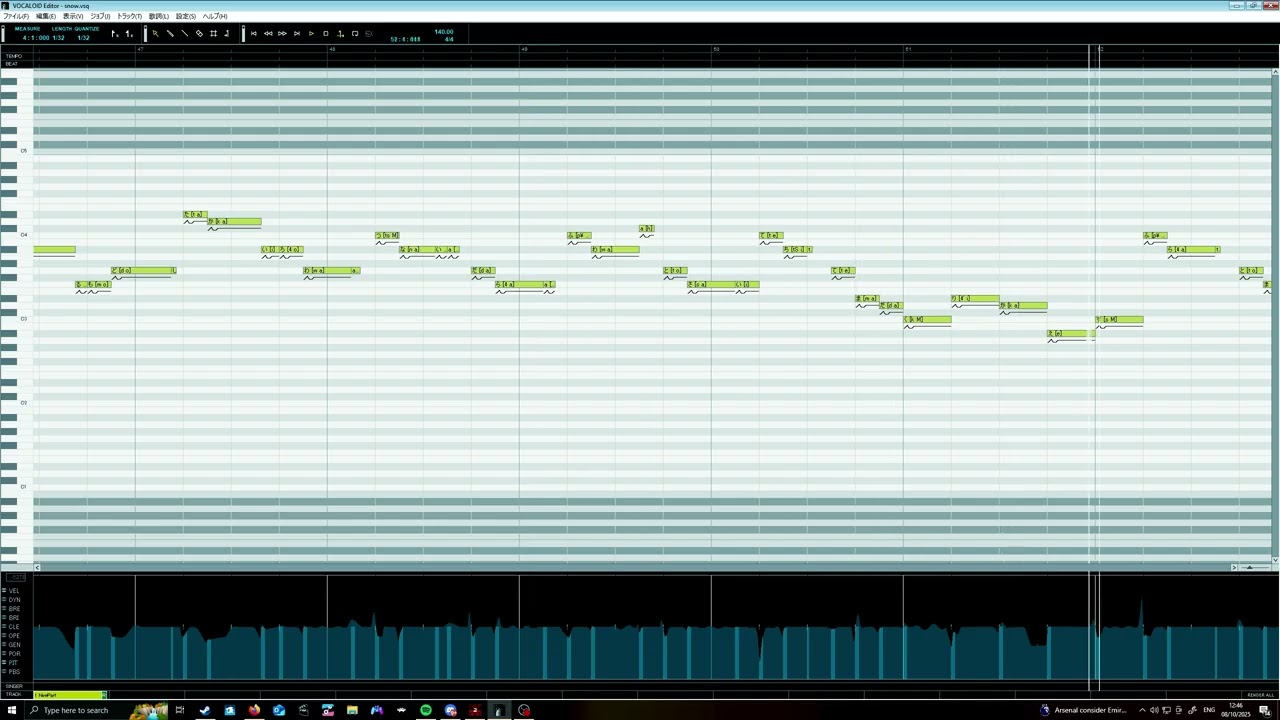Open Firefox from the taskbar
This screenshot has height=720, width=1280.
[x=254, y=710]
